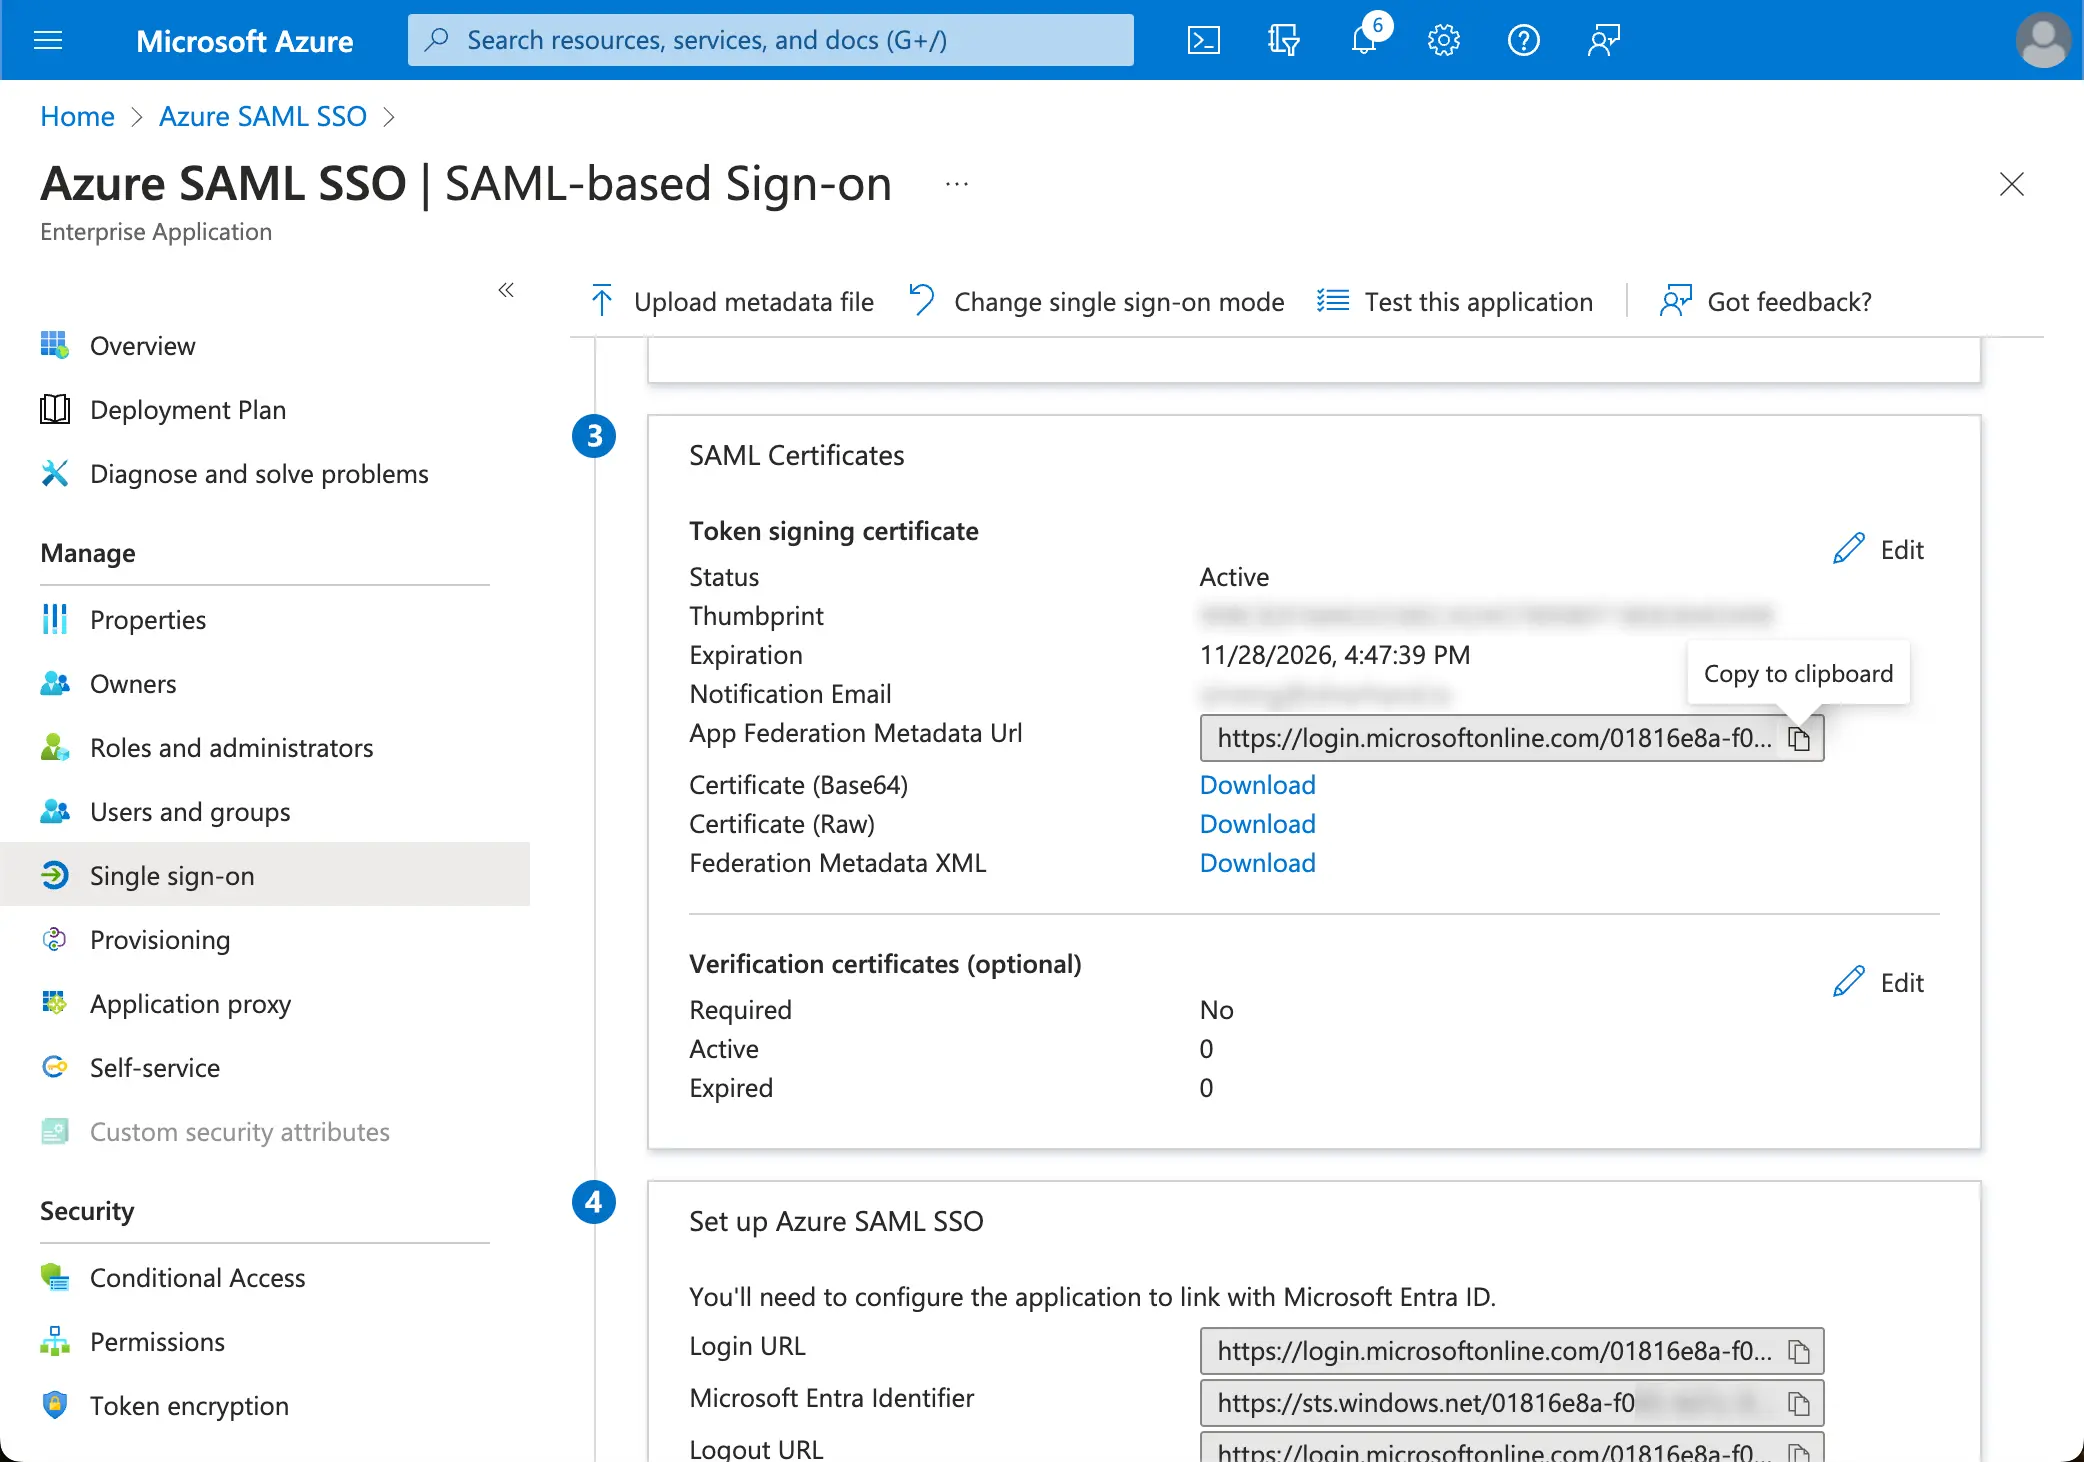Click the Test this application icon

[x=1337, y=301]
